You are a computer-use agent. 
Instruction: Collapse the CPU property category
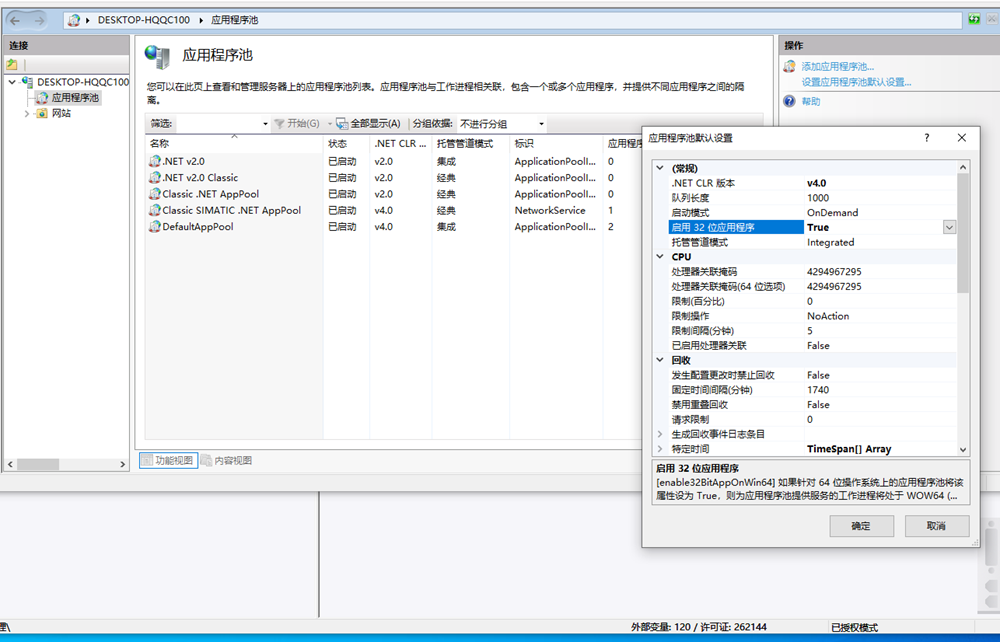coord(660,257)
